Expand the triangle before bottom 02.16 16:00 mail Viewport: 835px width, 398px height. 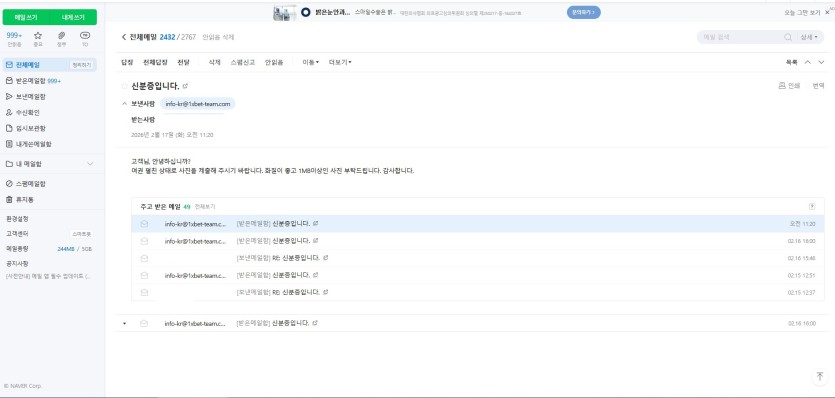(125, 323)
